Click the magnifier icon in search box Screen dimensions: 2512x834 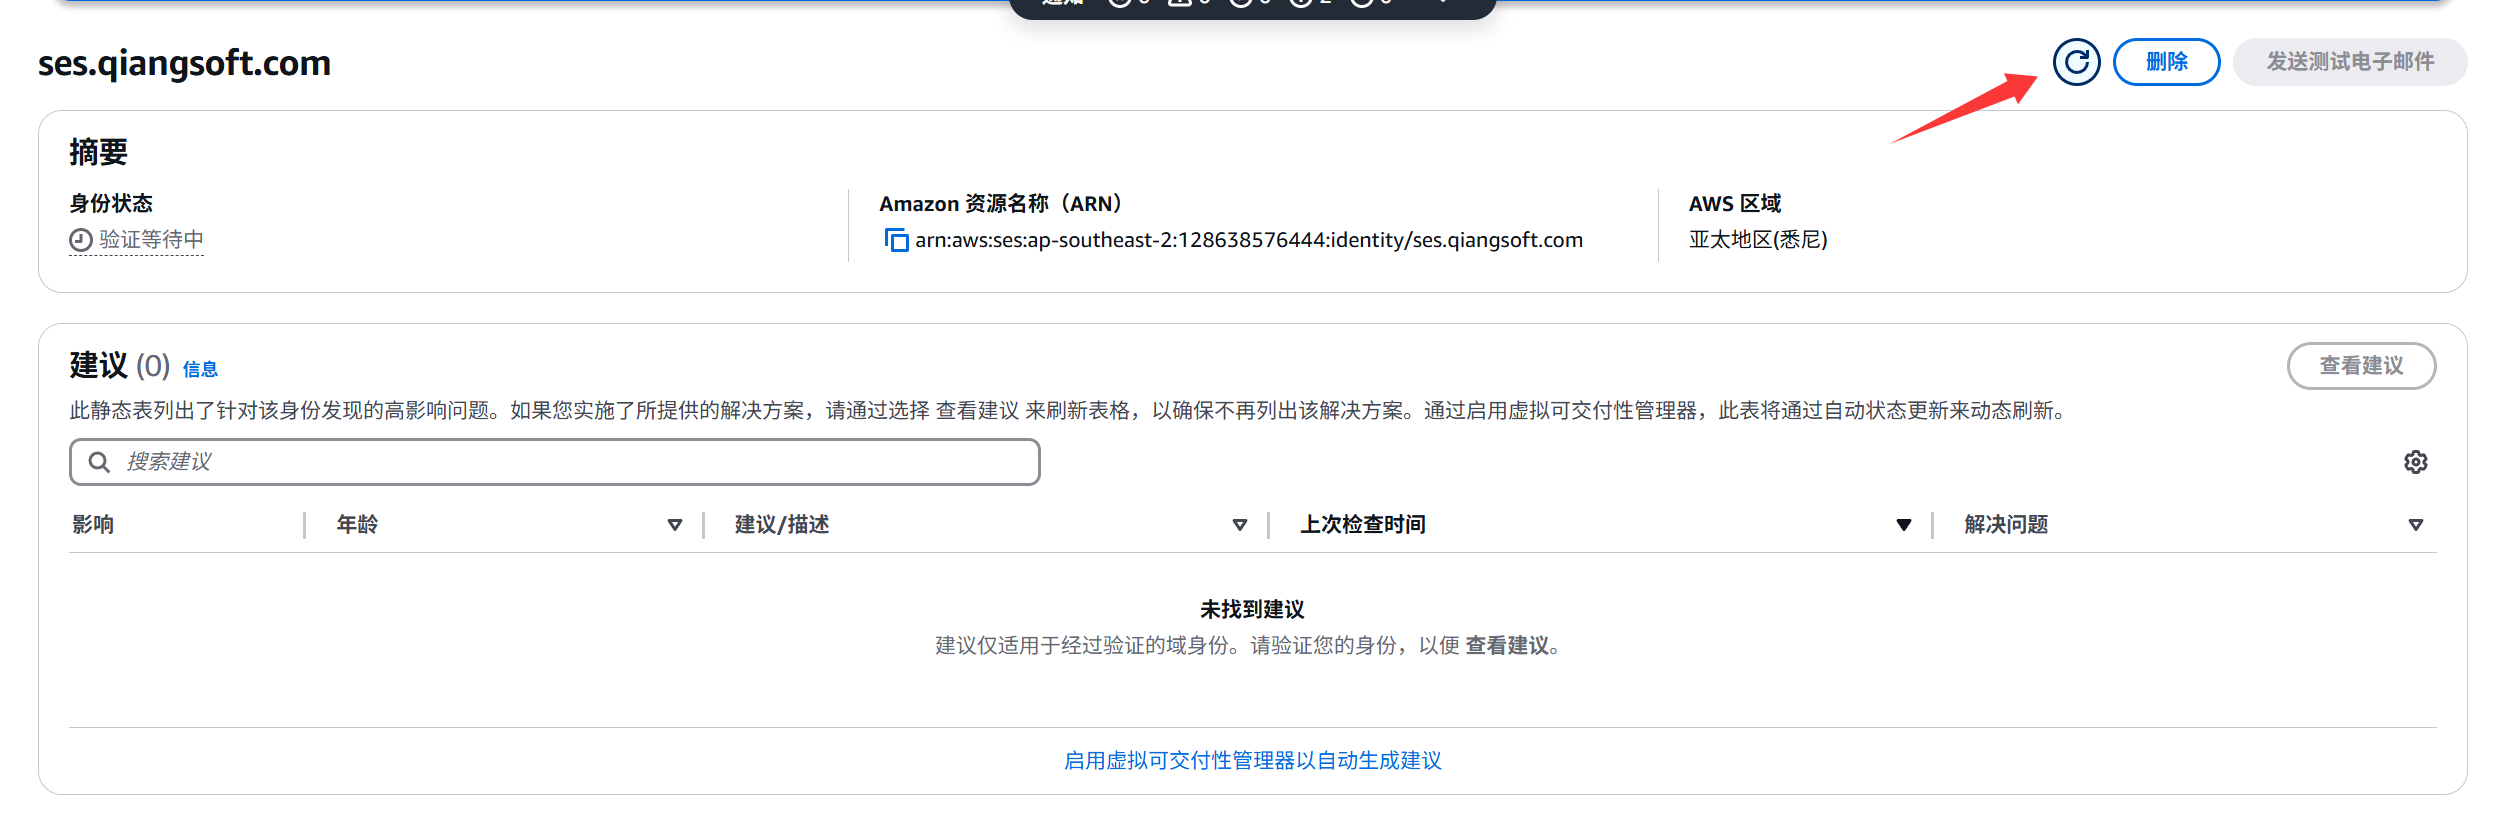pos(99,462)
